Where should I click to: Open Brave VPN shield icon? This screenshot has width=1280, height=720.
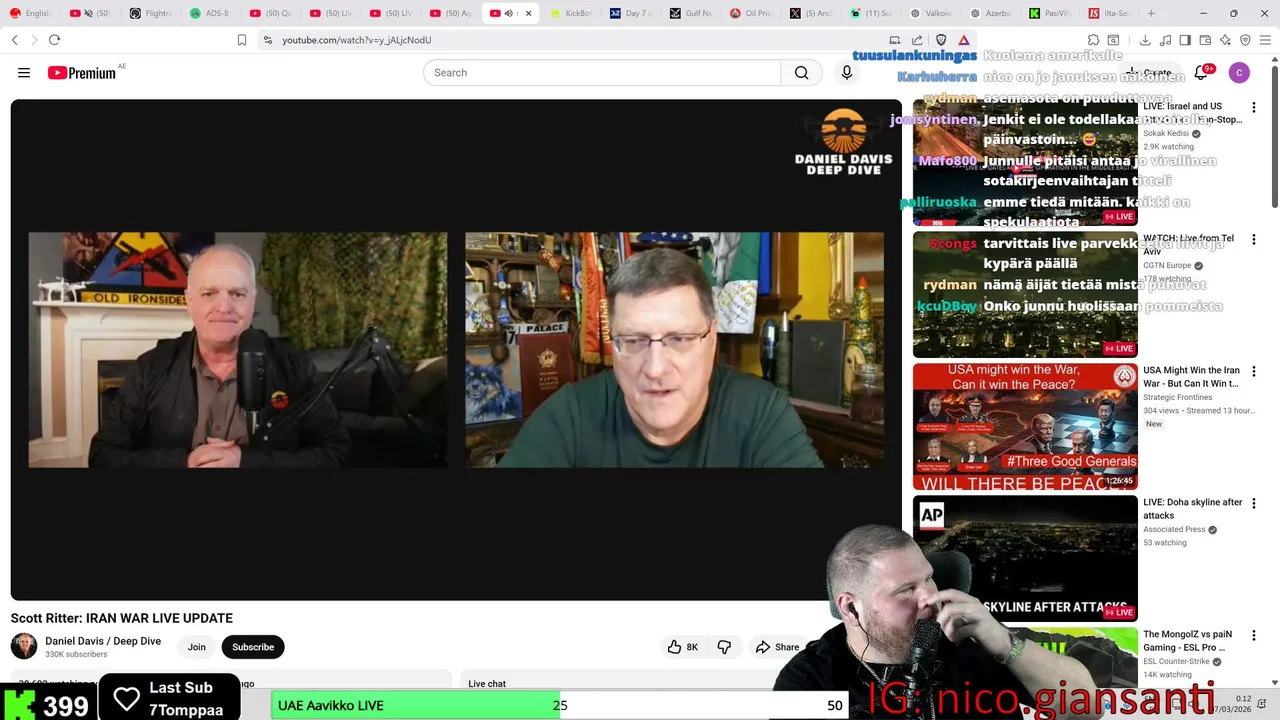click(1245, 40)
